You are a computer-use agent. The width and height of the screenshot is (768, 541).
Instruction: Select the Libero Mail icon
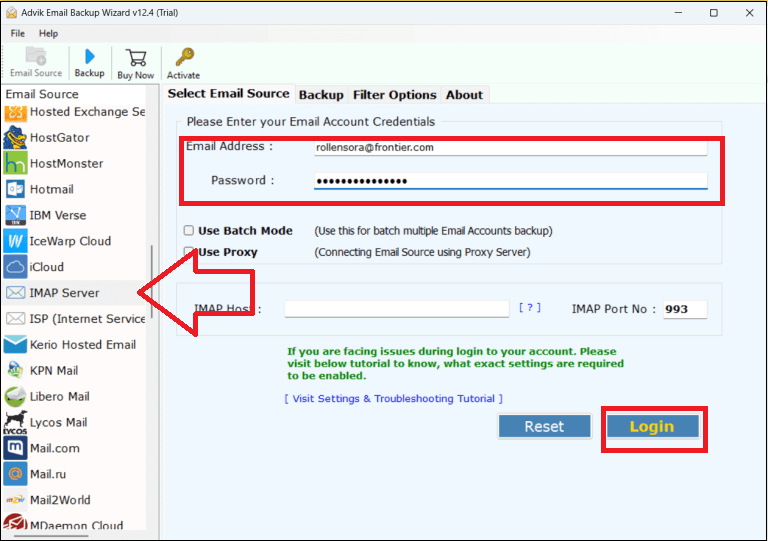click(x=15, y=396)
